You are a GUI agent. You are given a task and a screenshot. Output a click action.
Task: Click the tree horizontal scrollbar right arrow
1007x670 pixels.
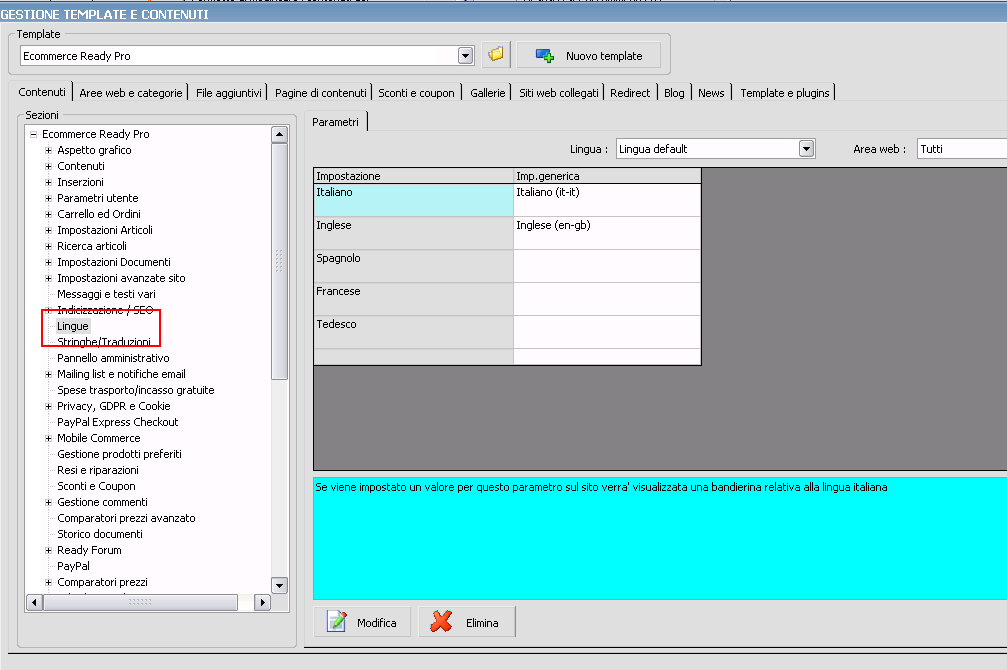coord(262,602)
